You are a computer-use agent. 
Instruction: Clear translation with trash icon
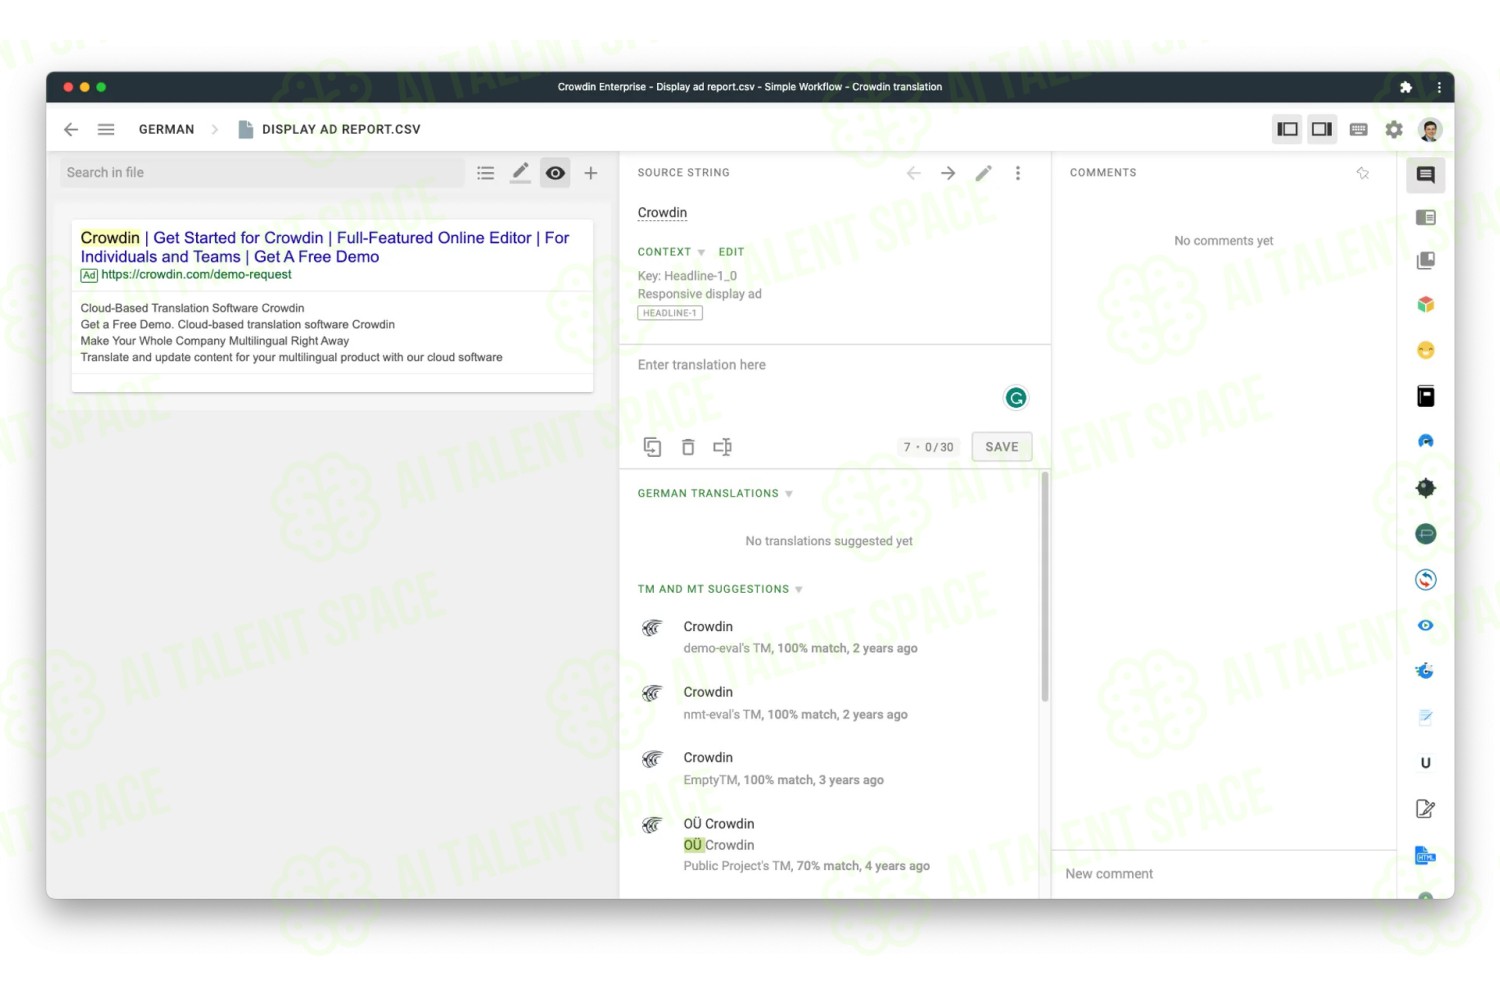click(x=688, y=447)
